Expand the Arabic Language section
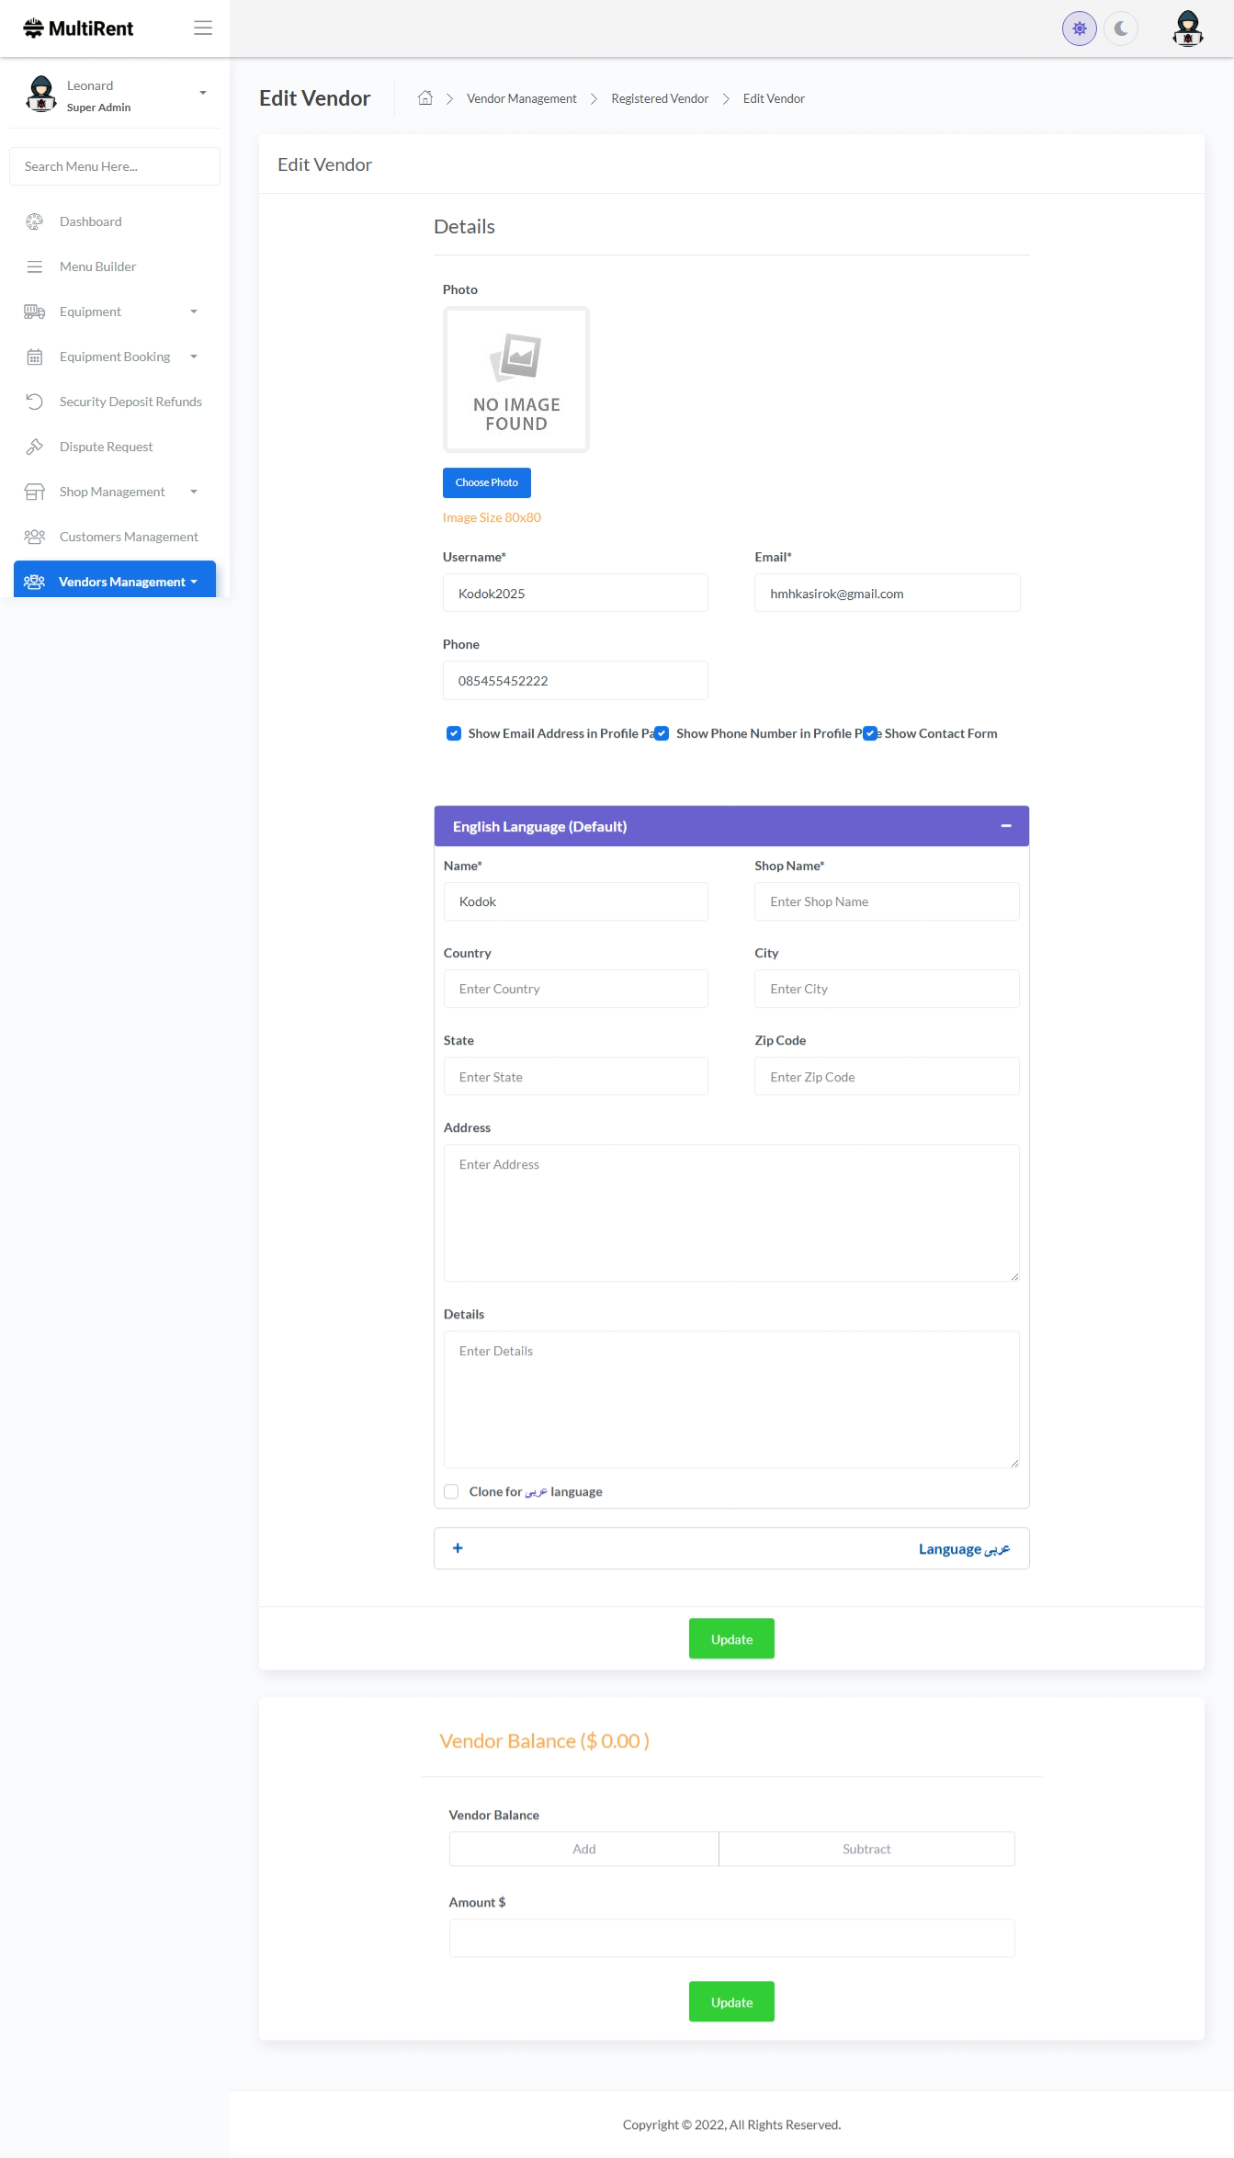This screenshot has height=2158, width=1234. point(458,1548)
